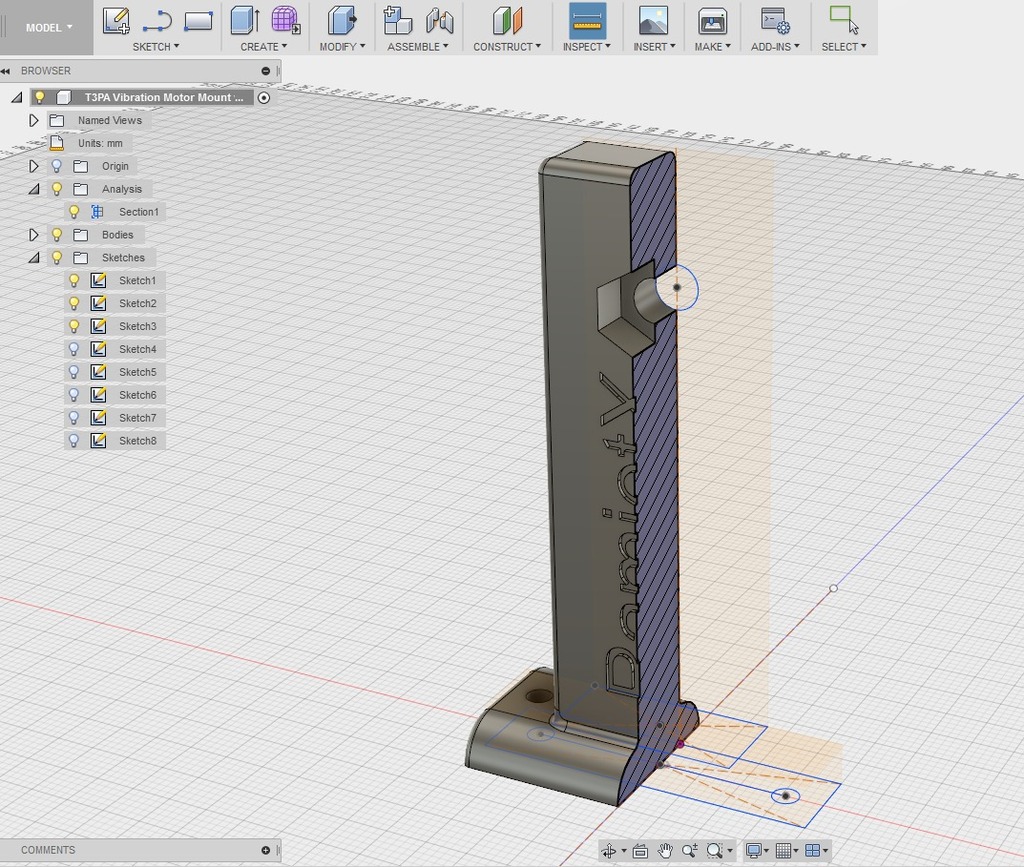1024x867 pixels.
Task: Select the Joint tool icon
Action: pos(440,20)
